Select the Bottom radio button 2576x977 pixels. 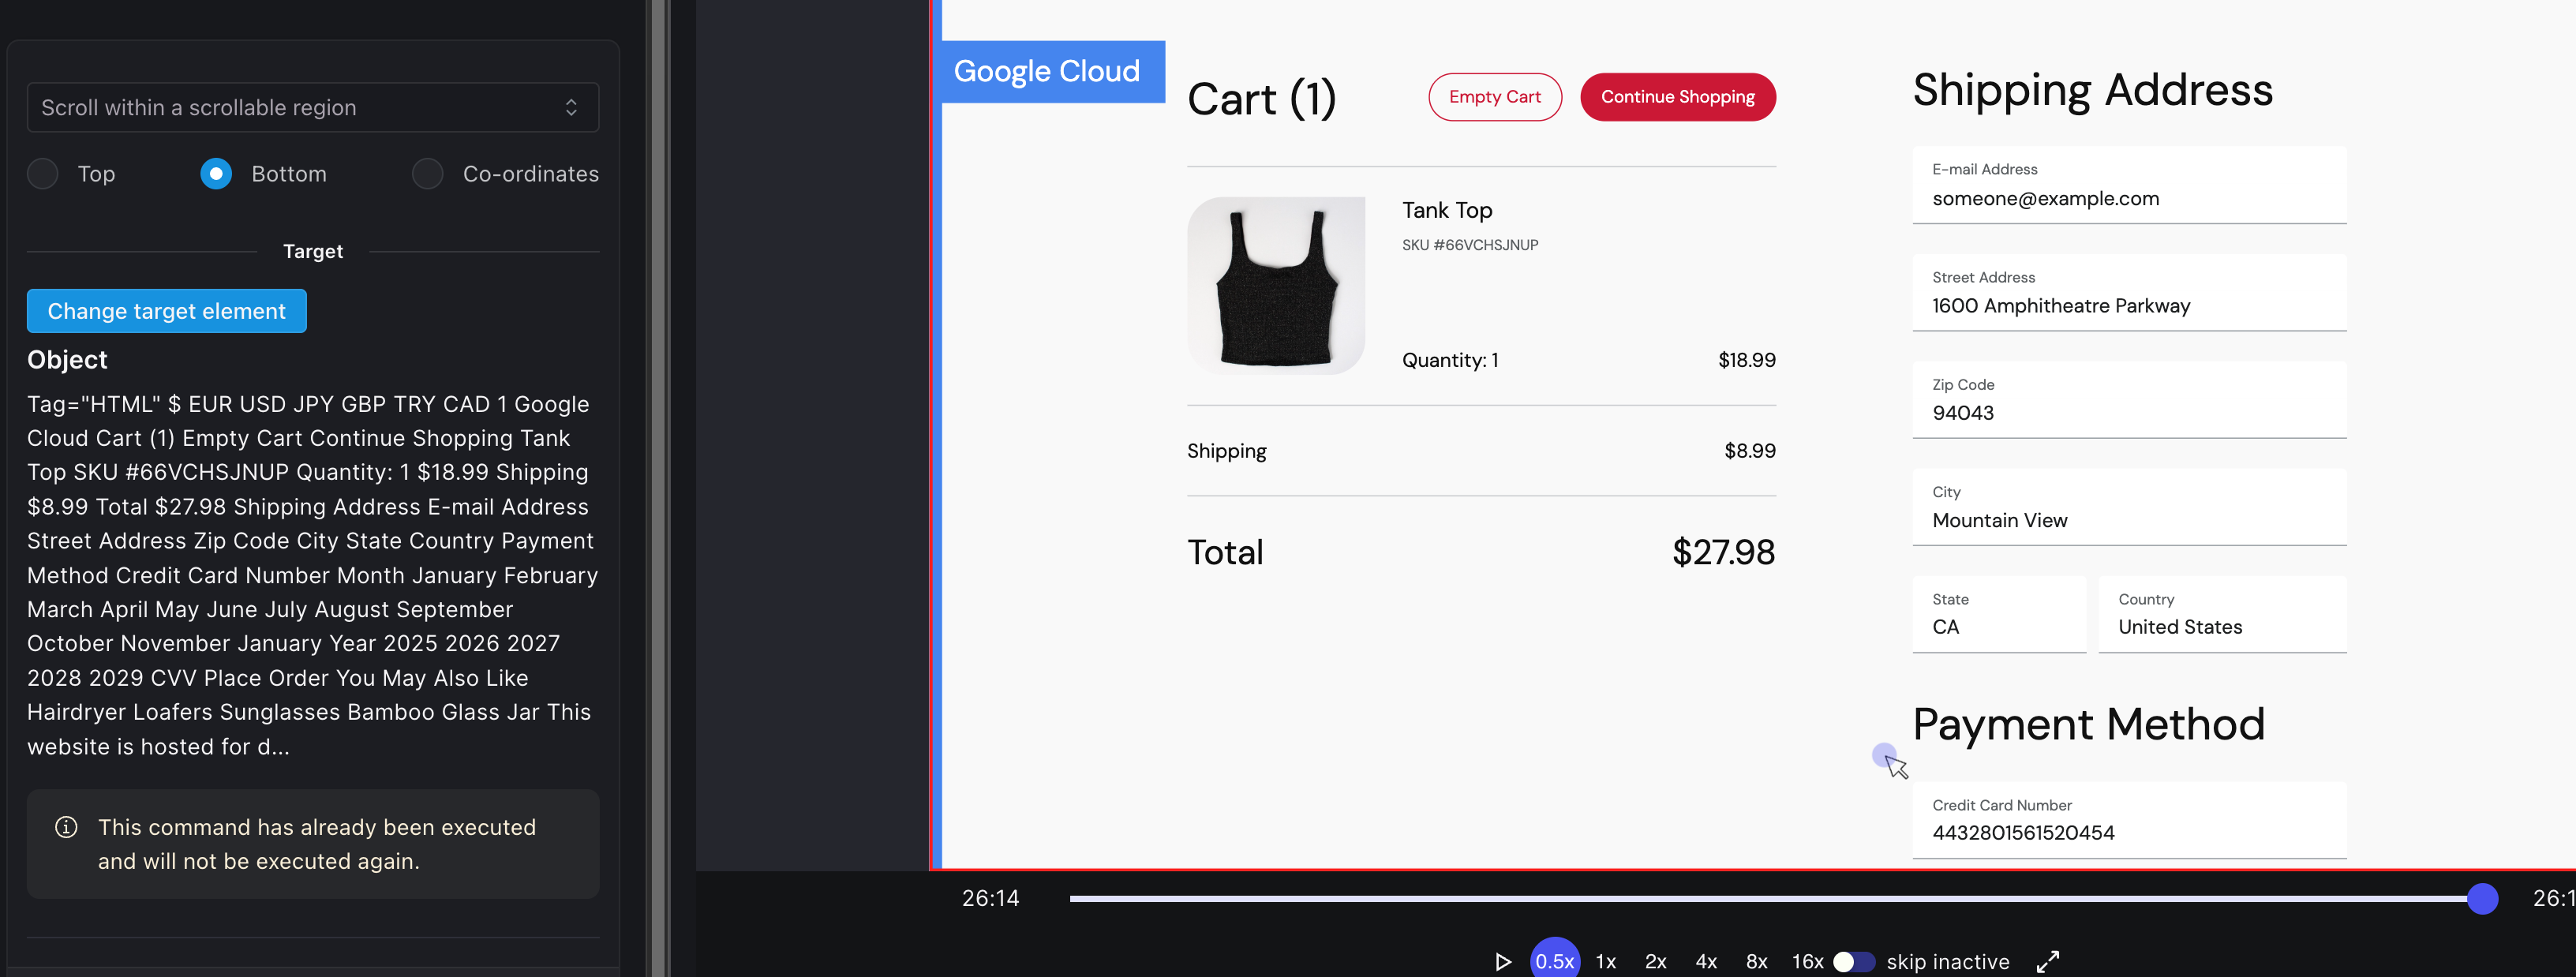pos(216,174)
